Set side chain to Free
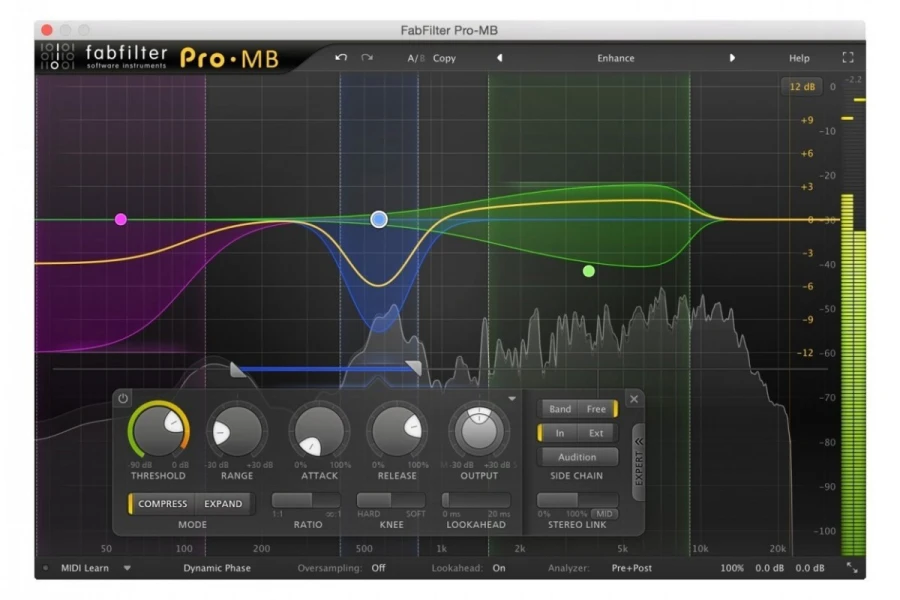The image size is (900, 600). [x=597, y=409]
